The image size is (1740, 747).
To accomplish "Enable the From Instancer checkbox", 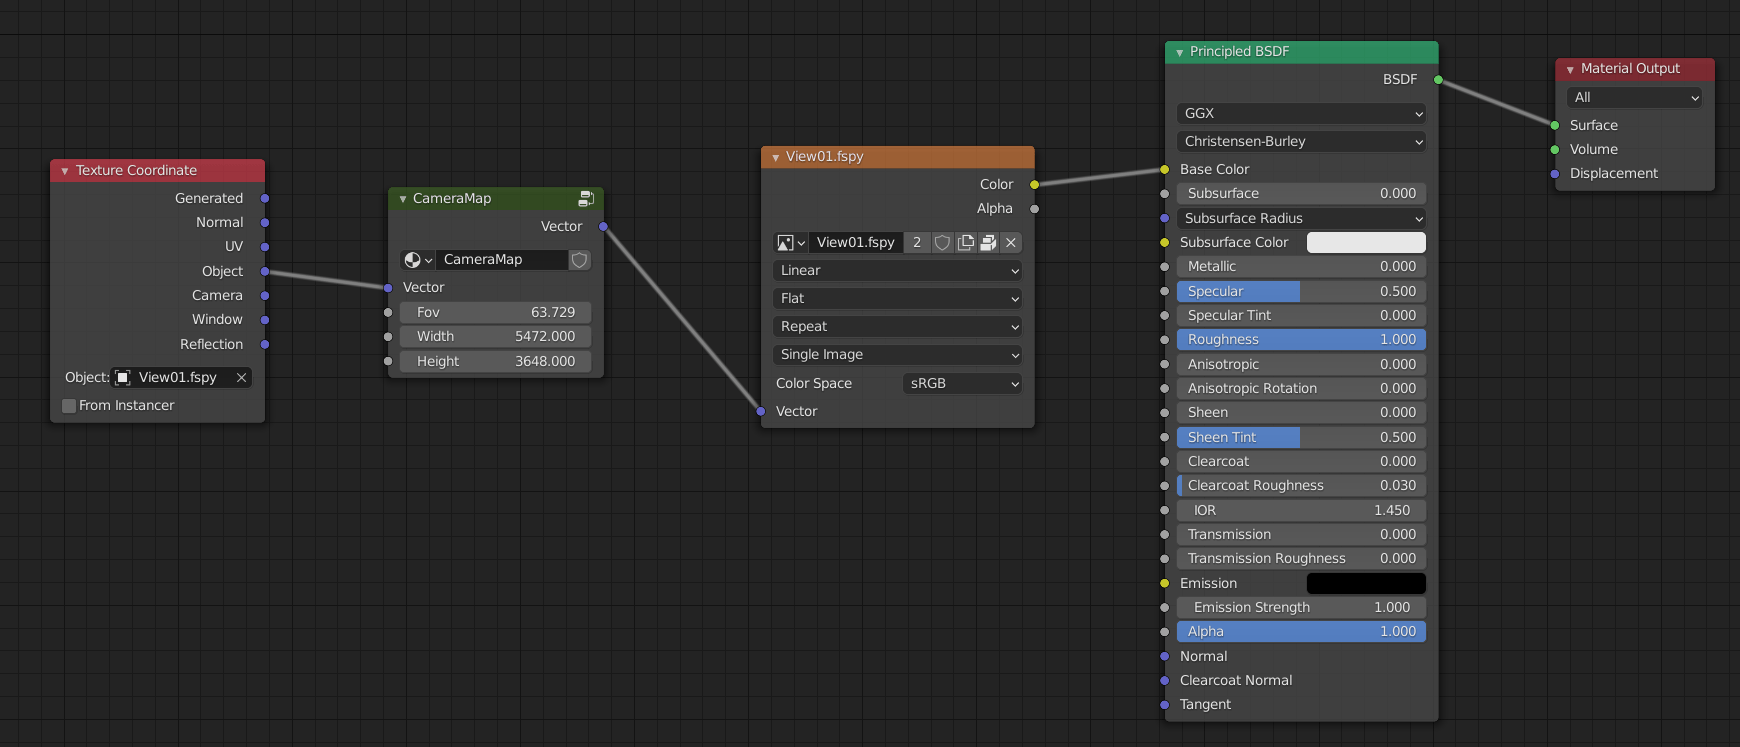I will tap(69, 406).
